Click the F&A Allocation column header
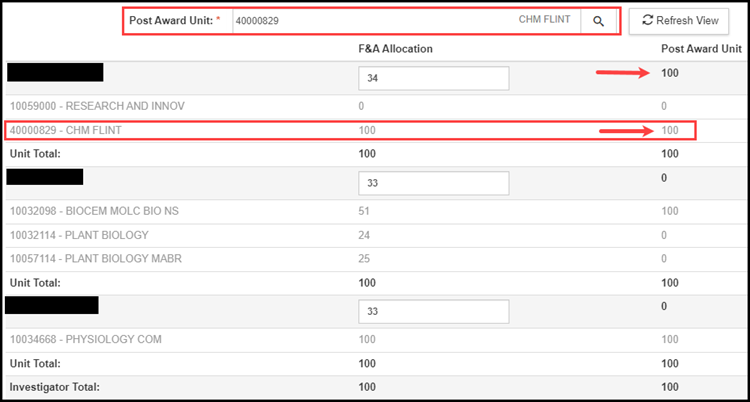Screen dimensions: 750x402 pyautogui.click(x=395, y=49)
